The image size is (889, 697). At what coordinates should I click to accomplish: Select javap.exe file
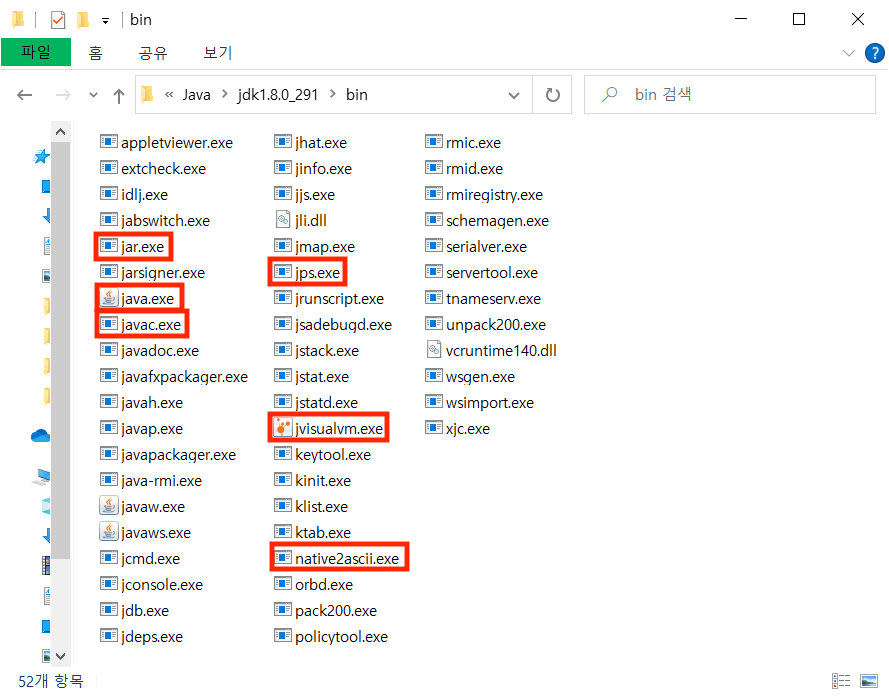[x=141, y=429]
